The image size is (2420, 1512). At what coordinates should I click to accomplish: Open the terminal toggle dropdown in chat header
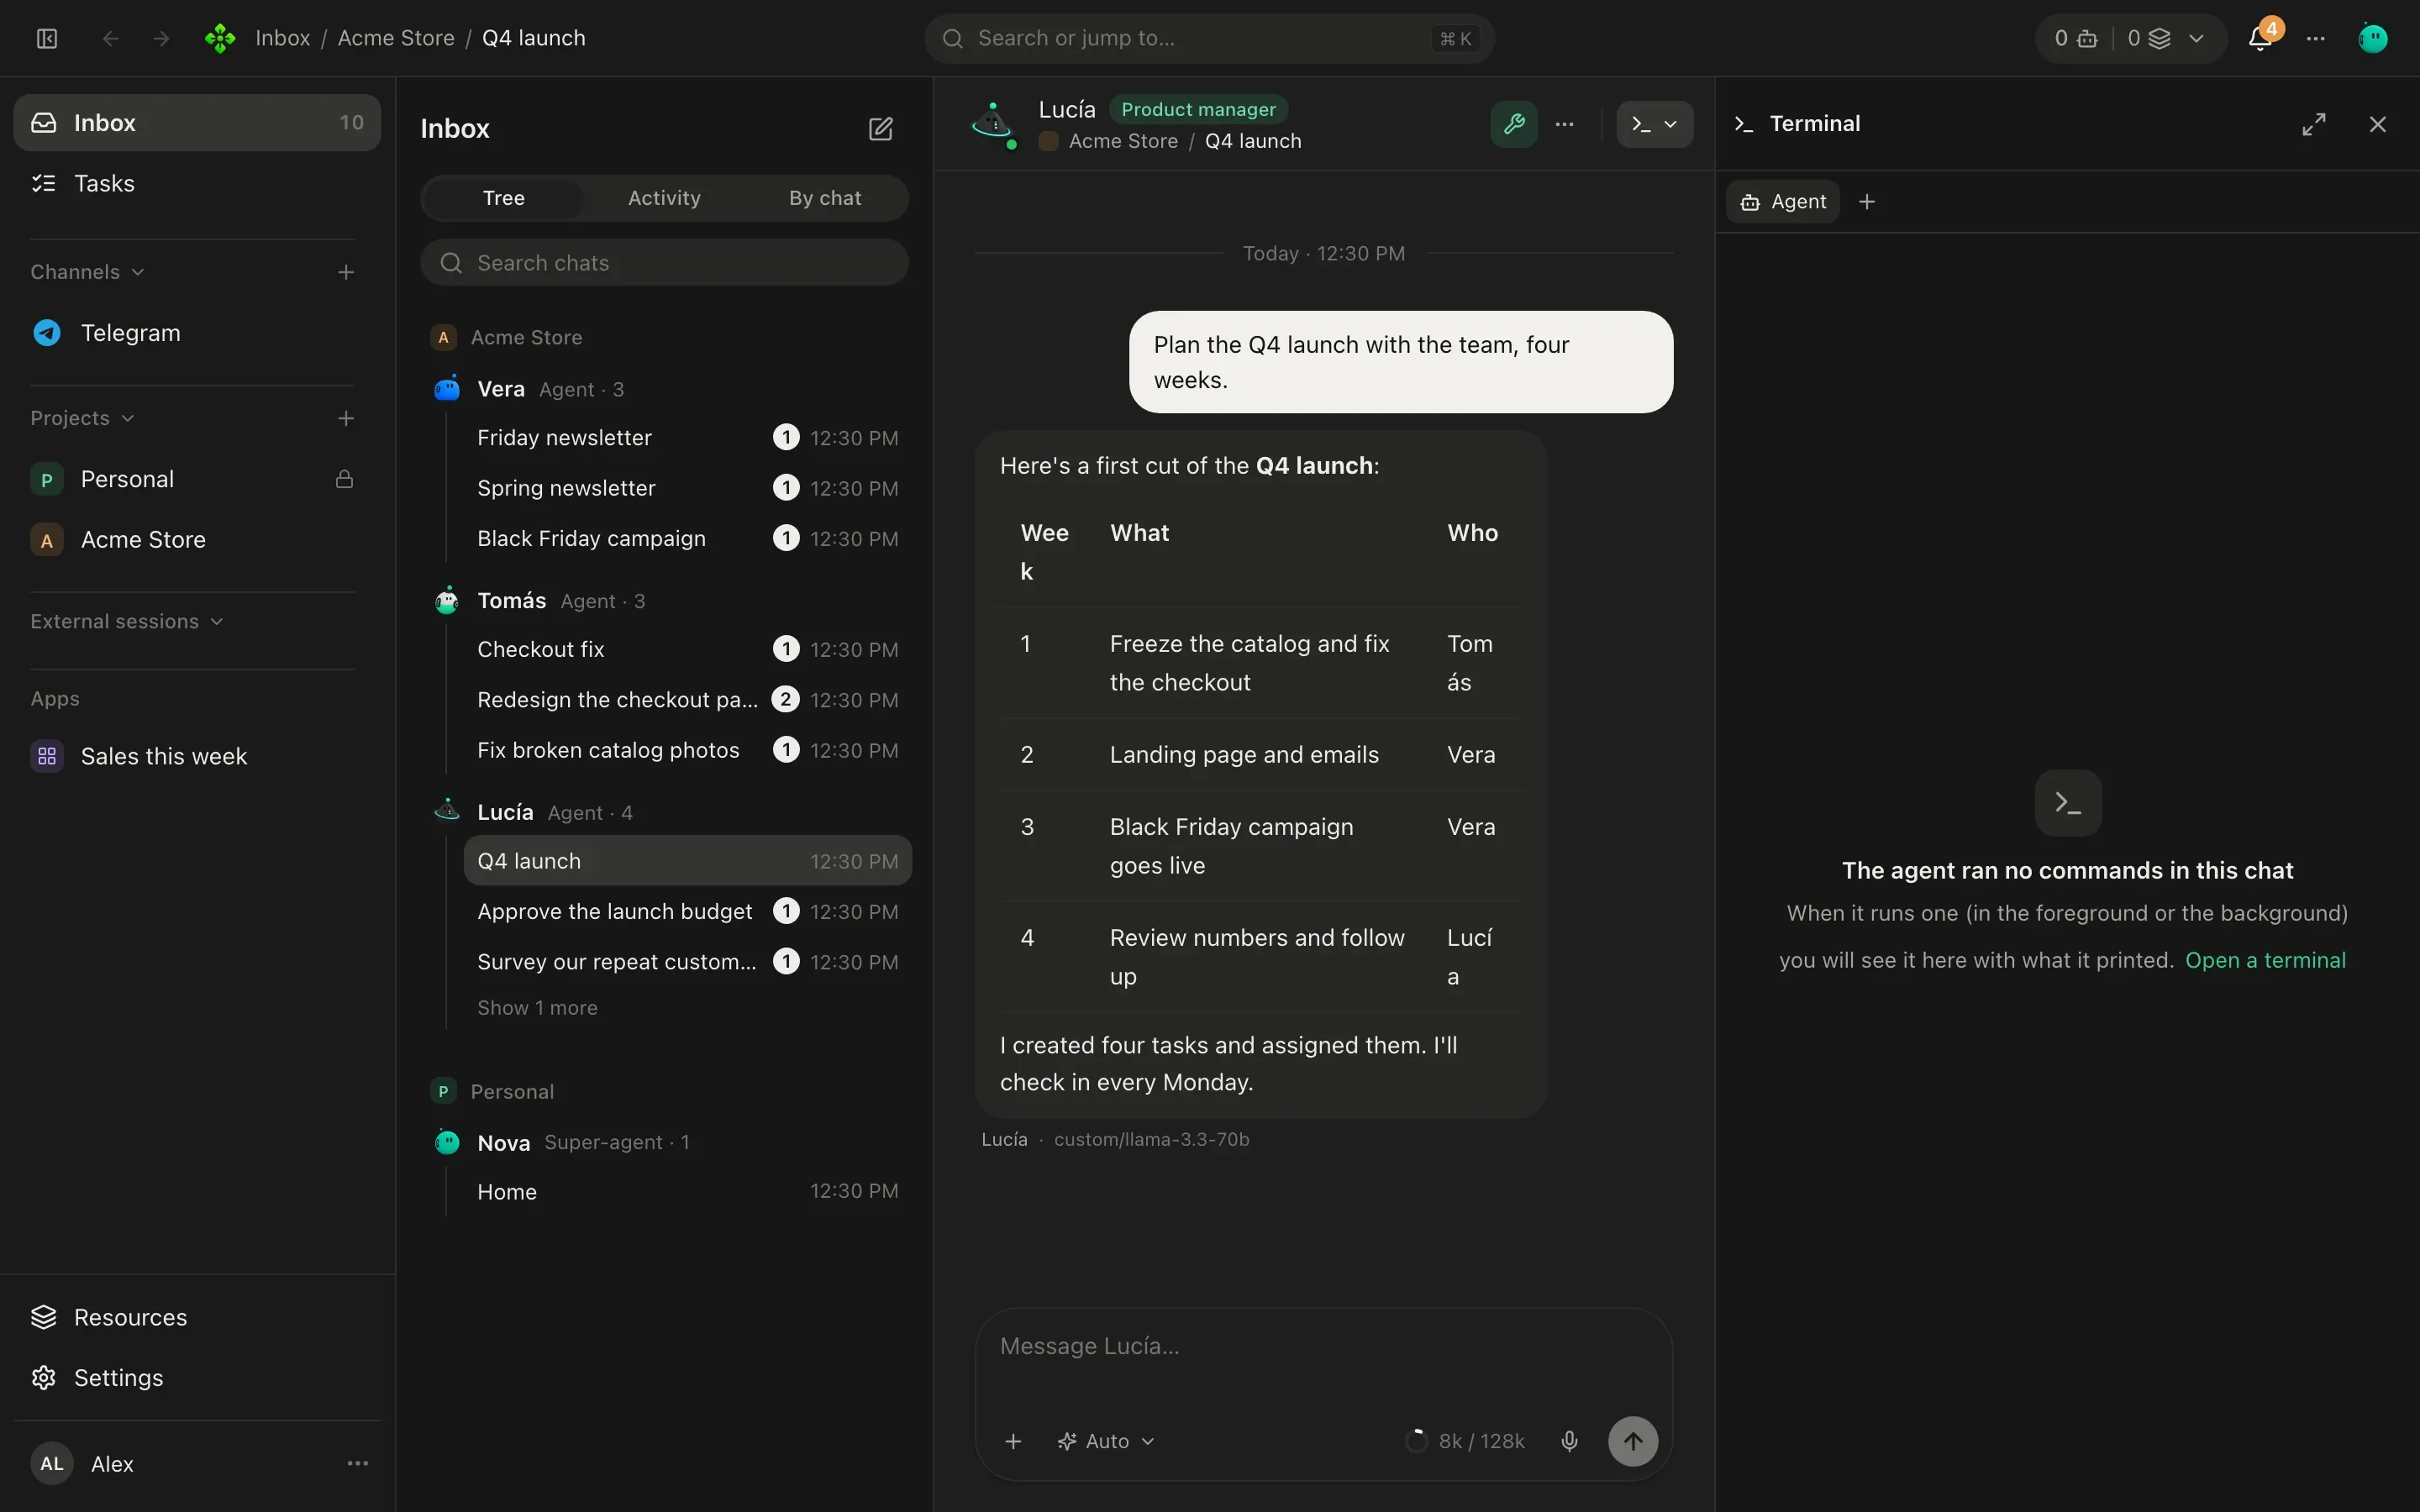1655,124
